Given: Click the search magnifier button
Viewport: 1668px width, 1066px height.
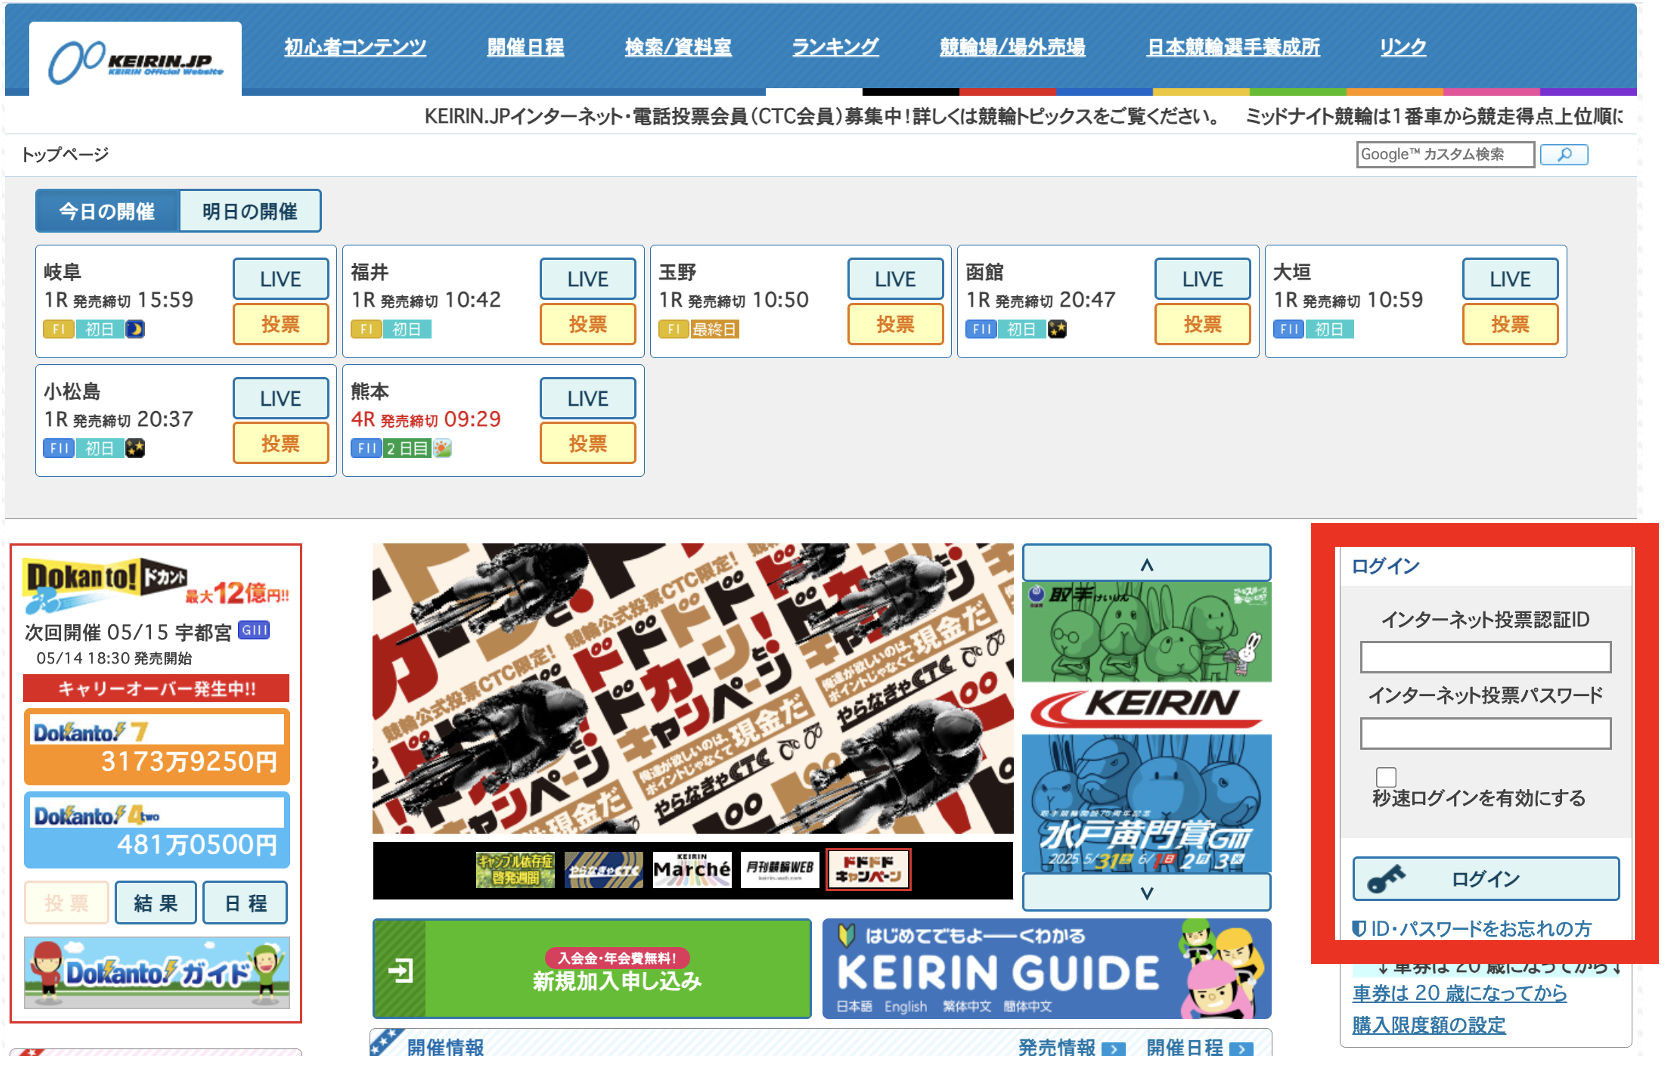Looking at the screenshot, I should pyautogui.click(x=1564, y=154).
